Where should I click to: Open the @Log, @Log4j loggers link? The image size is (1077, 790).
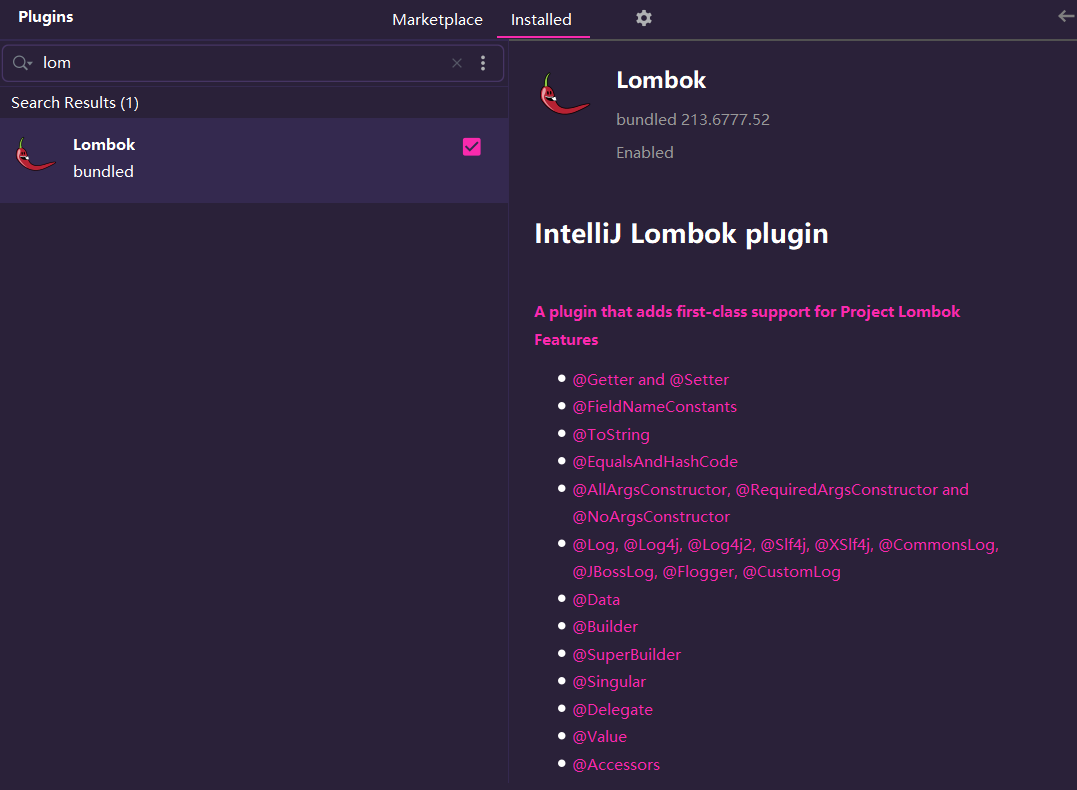tap(786, 558)
